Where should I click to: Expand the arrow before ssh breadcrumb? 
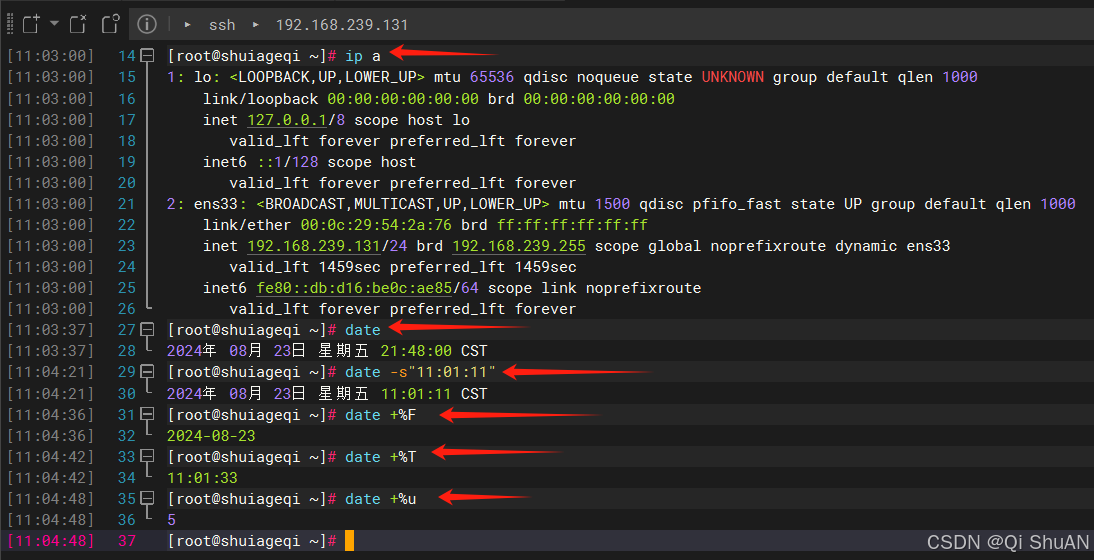[x=188, y=25]
